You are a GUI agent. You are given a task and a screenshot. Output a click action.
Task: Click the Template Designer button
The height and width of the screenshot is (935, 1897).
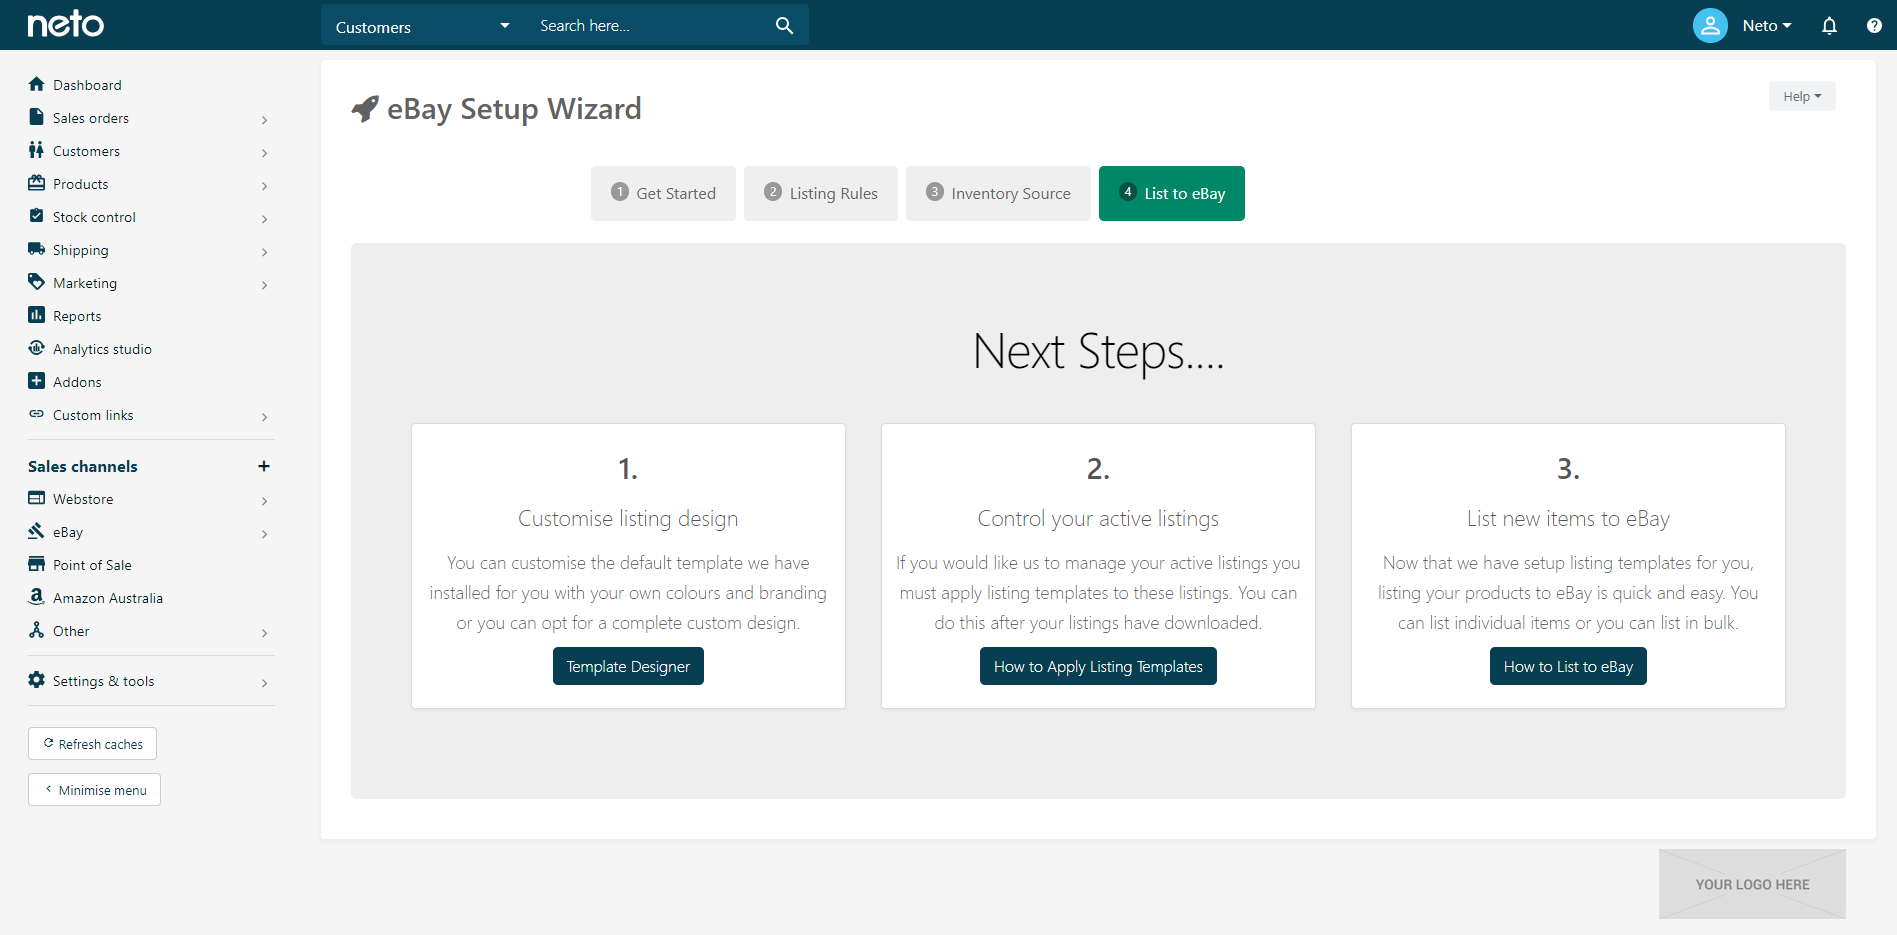628,666
